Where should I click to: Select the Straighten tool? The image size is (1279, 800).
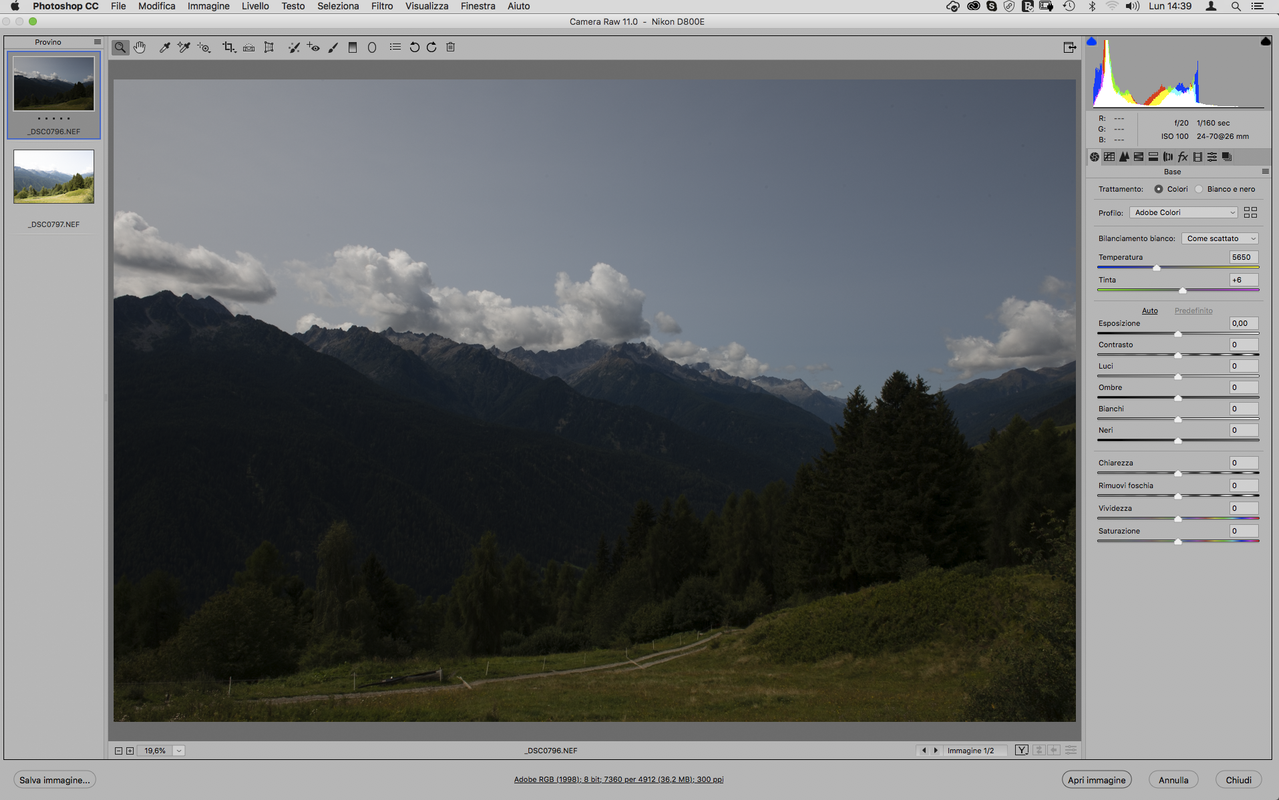pos(249,47)
